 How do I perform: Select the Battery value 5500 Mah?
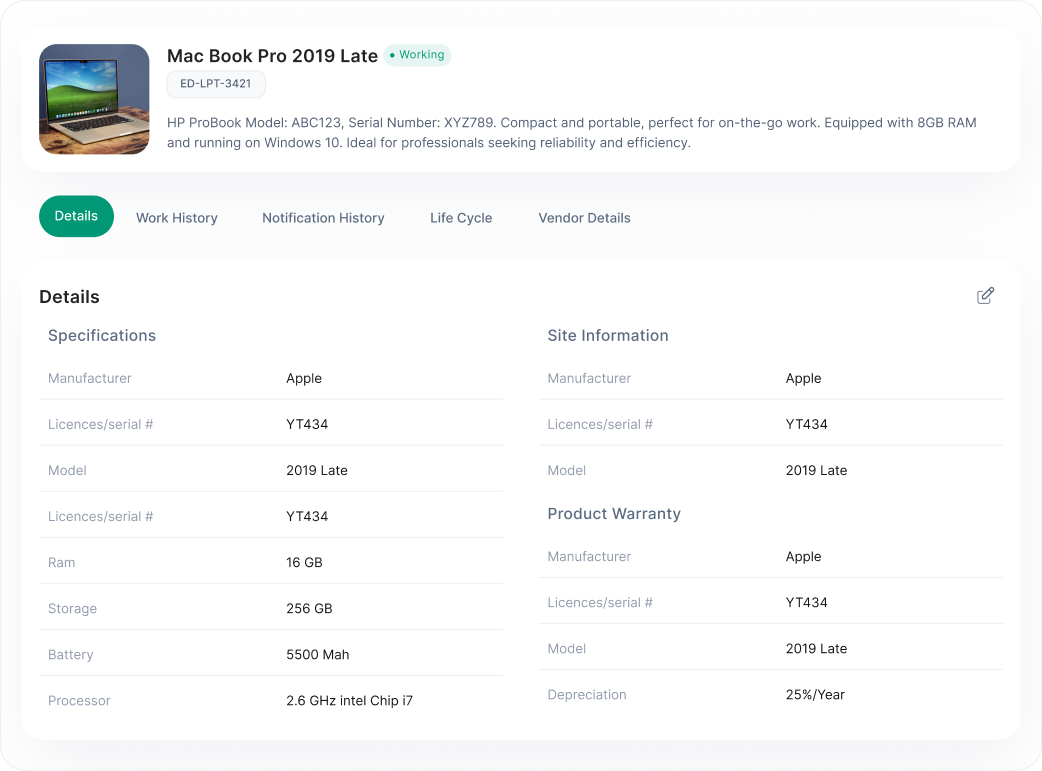[x=317, y=655]
